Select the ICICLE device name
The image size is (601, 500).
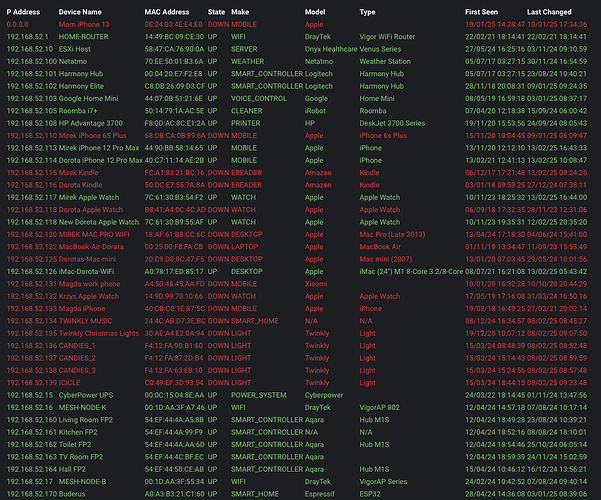click(69, 383)
